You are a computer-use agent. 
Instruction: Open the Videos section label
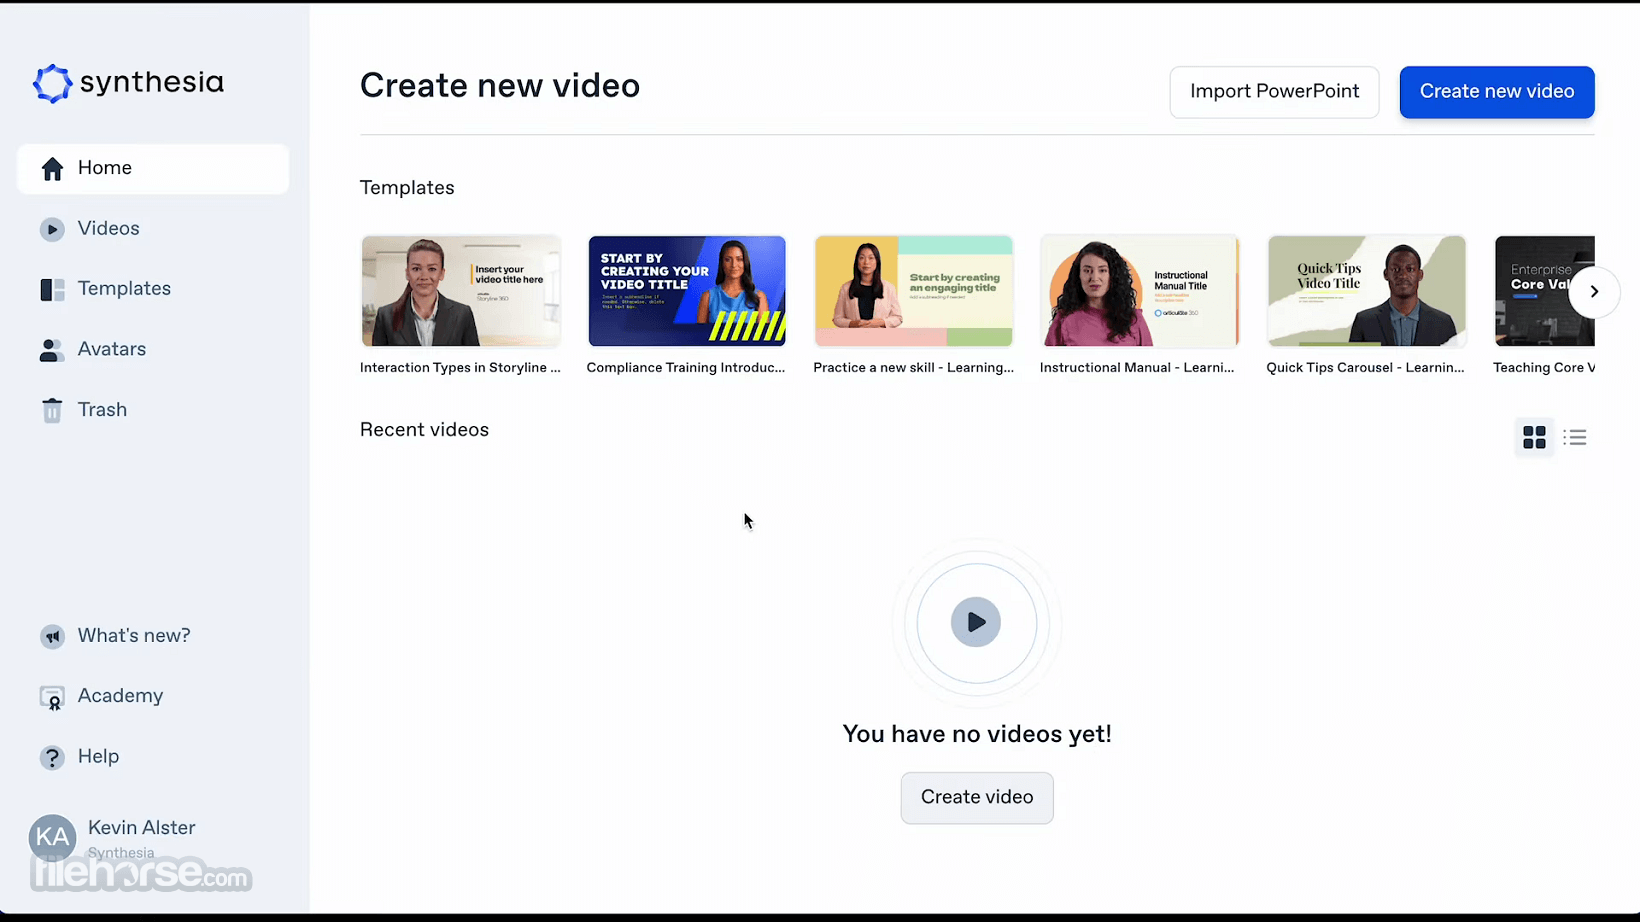pyautogui.click(x=109, y=228)
